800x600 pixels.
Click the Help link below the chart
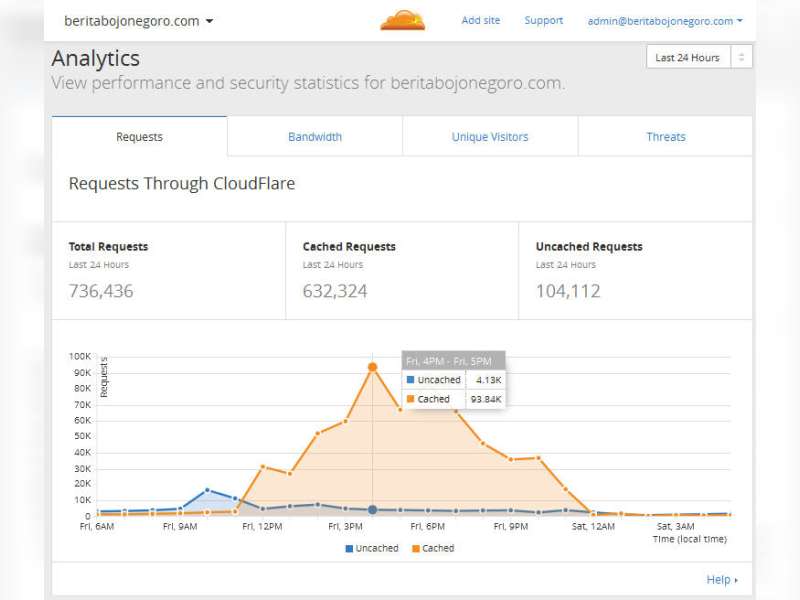tap(718, 580)
